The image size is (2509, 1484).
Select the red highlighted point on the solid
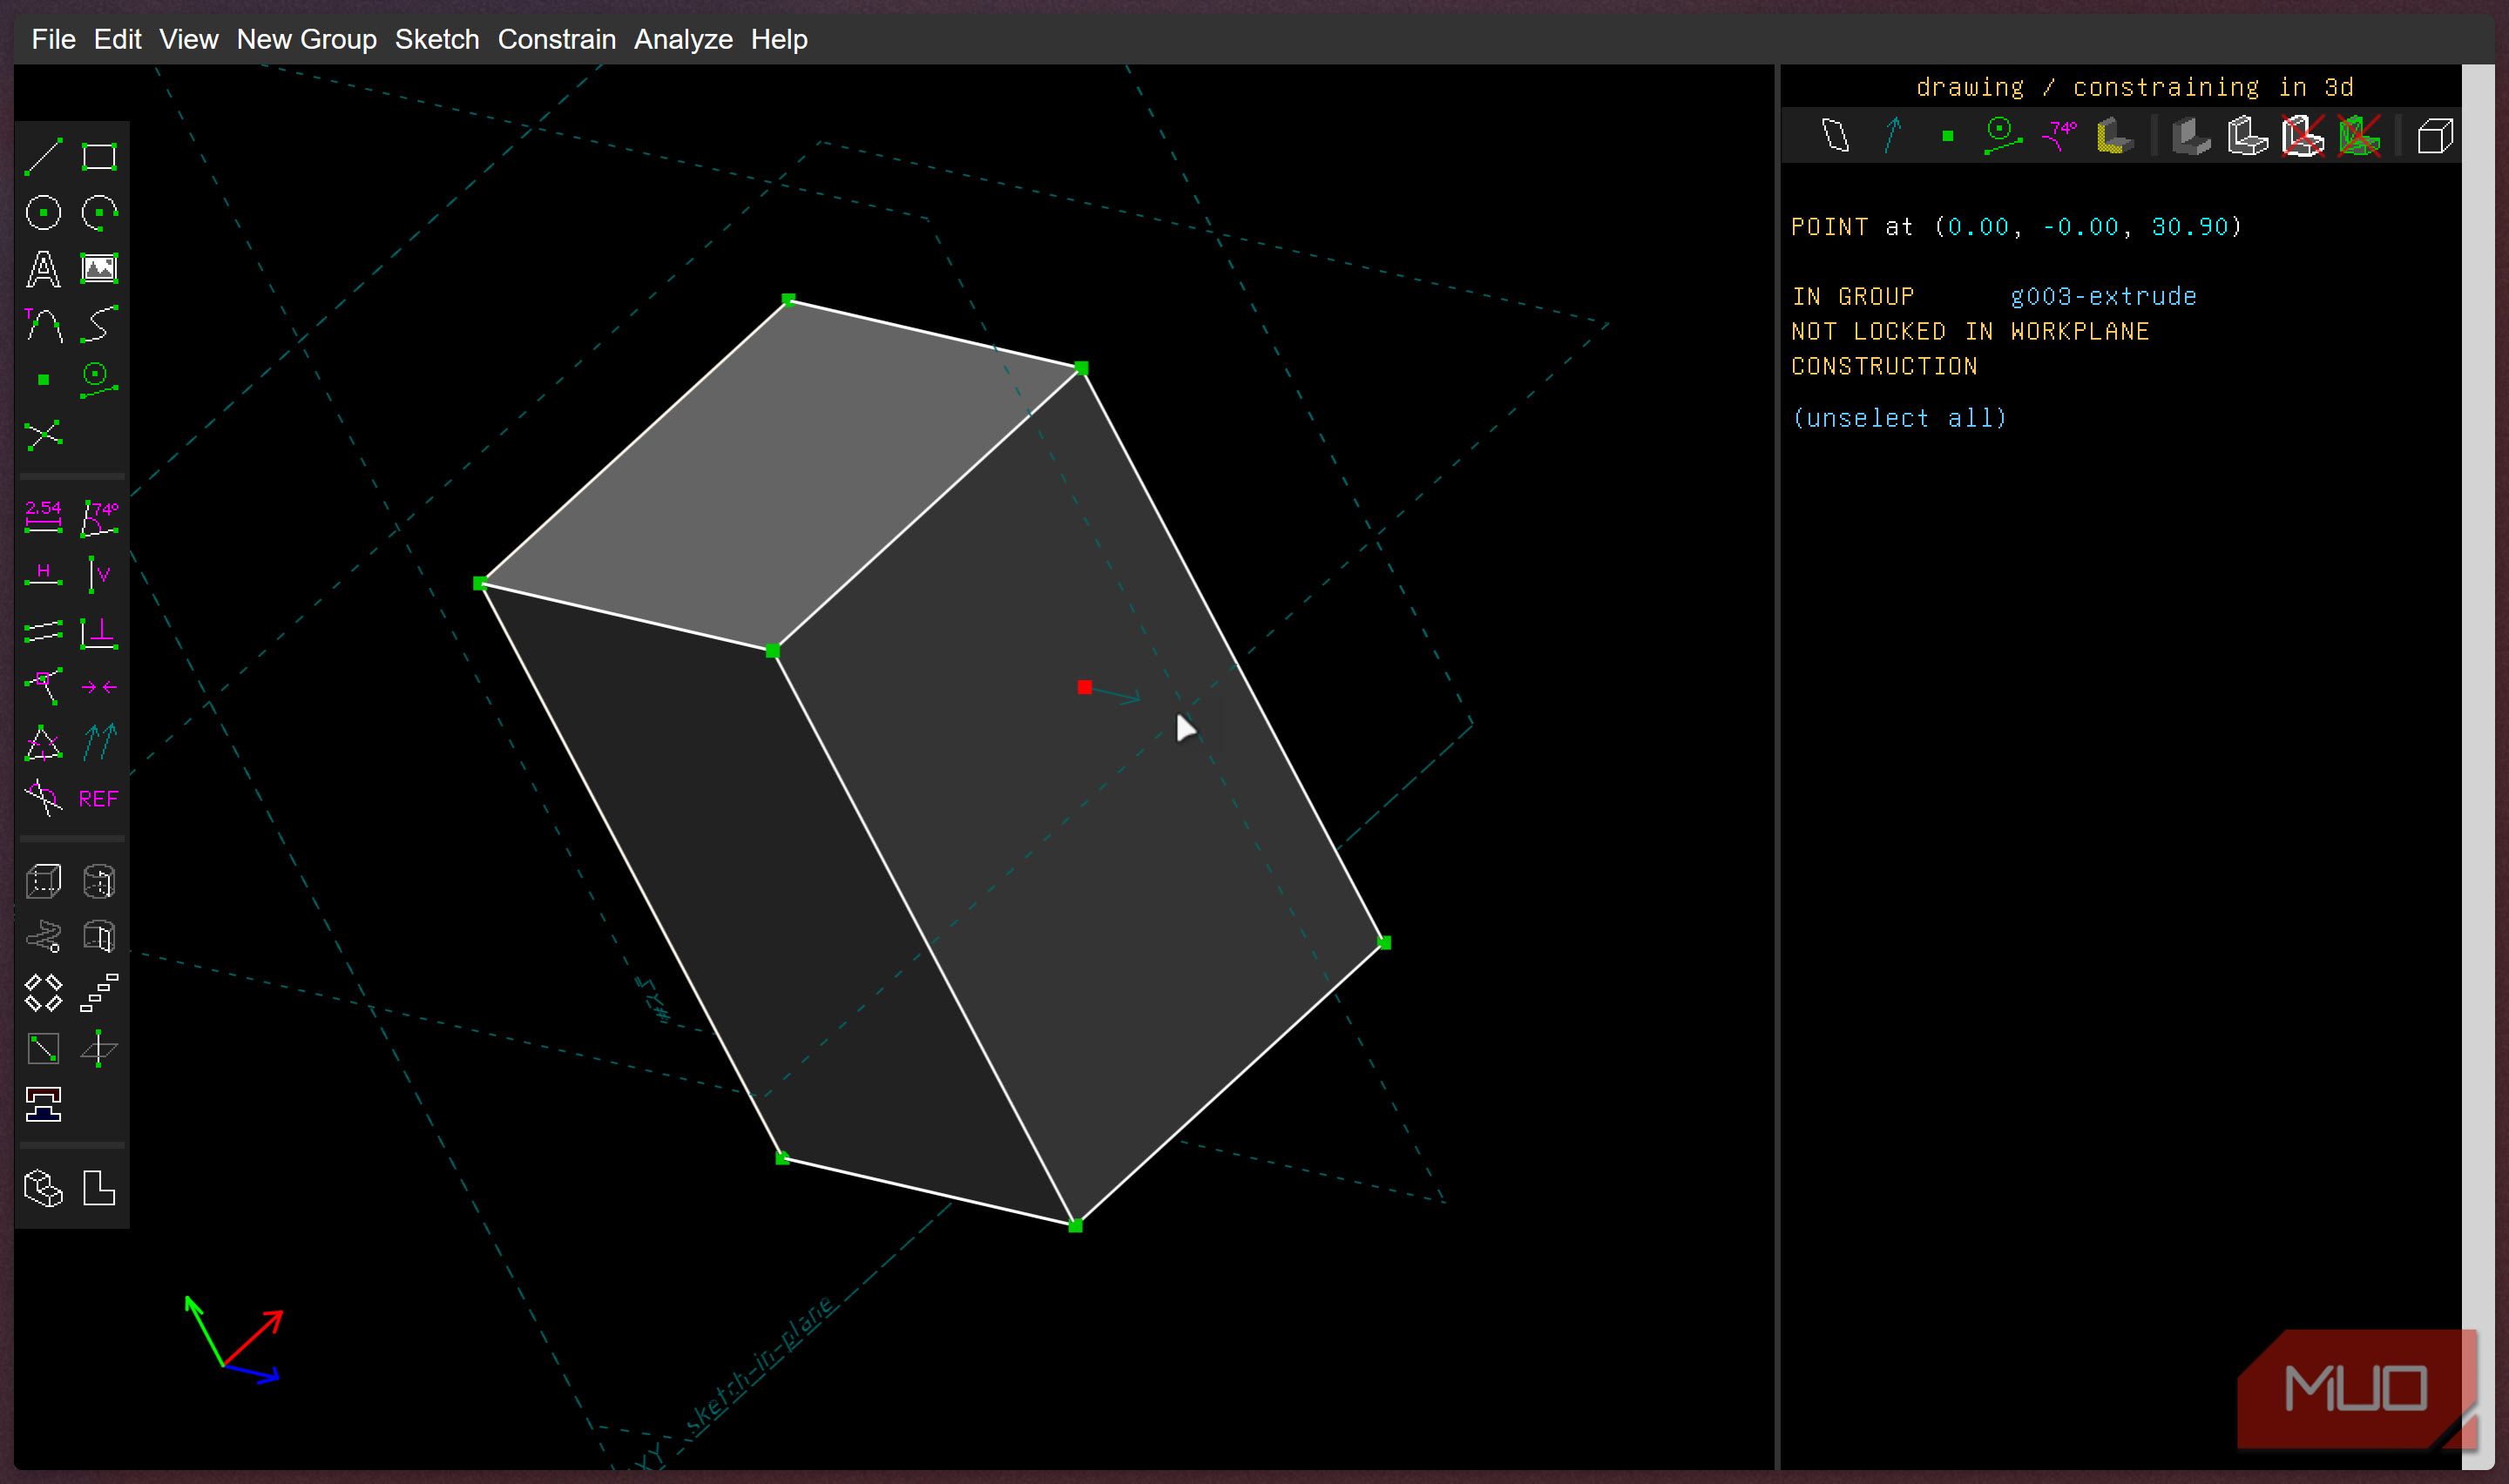1084,687
